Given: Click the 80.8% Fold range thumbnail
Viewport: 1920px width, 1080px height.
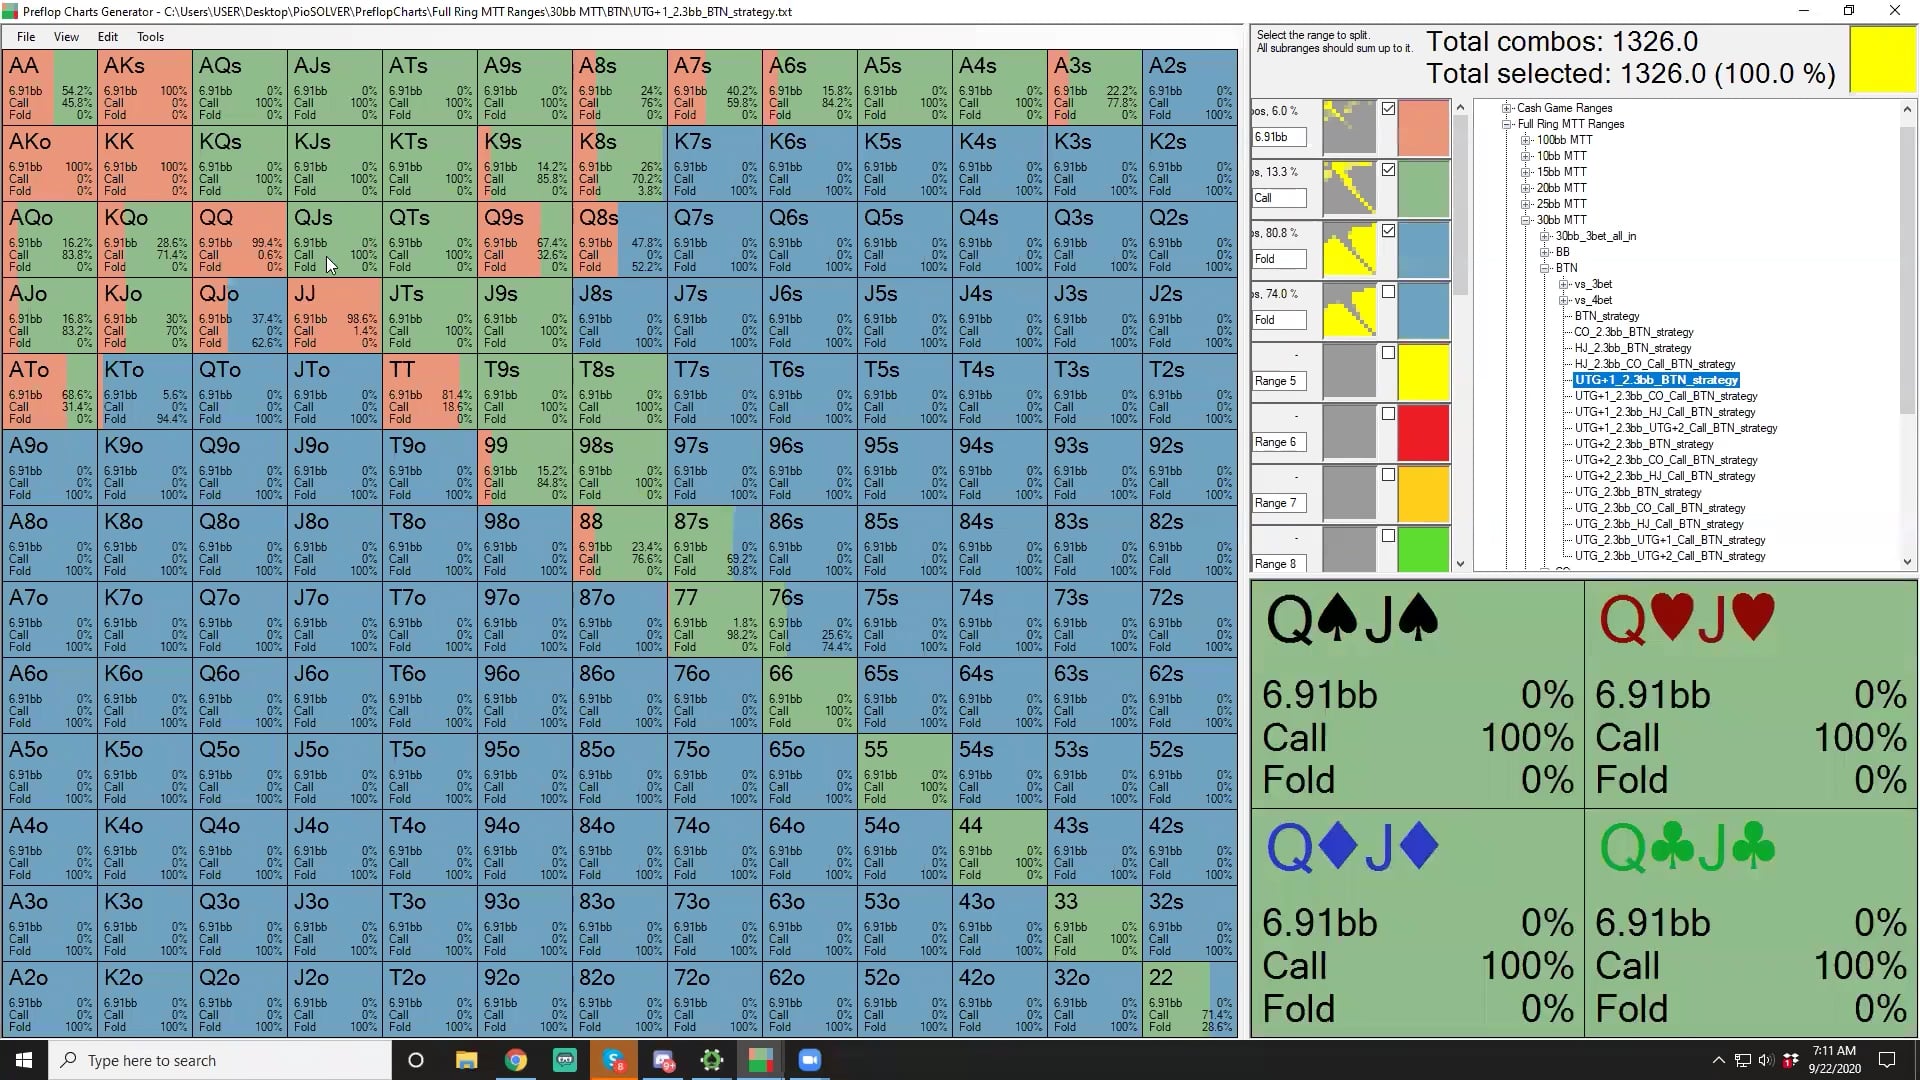Looking at the screenshot, I should (x=1348, y=249).
